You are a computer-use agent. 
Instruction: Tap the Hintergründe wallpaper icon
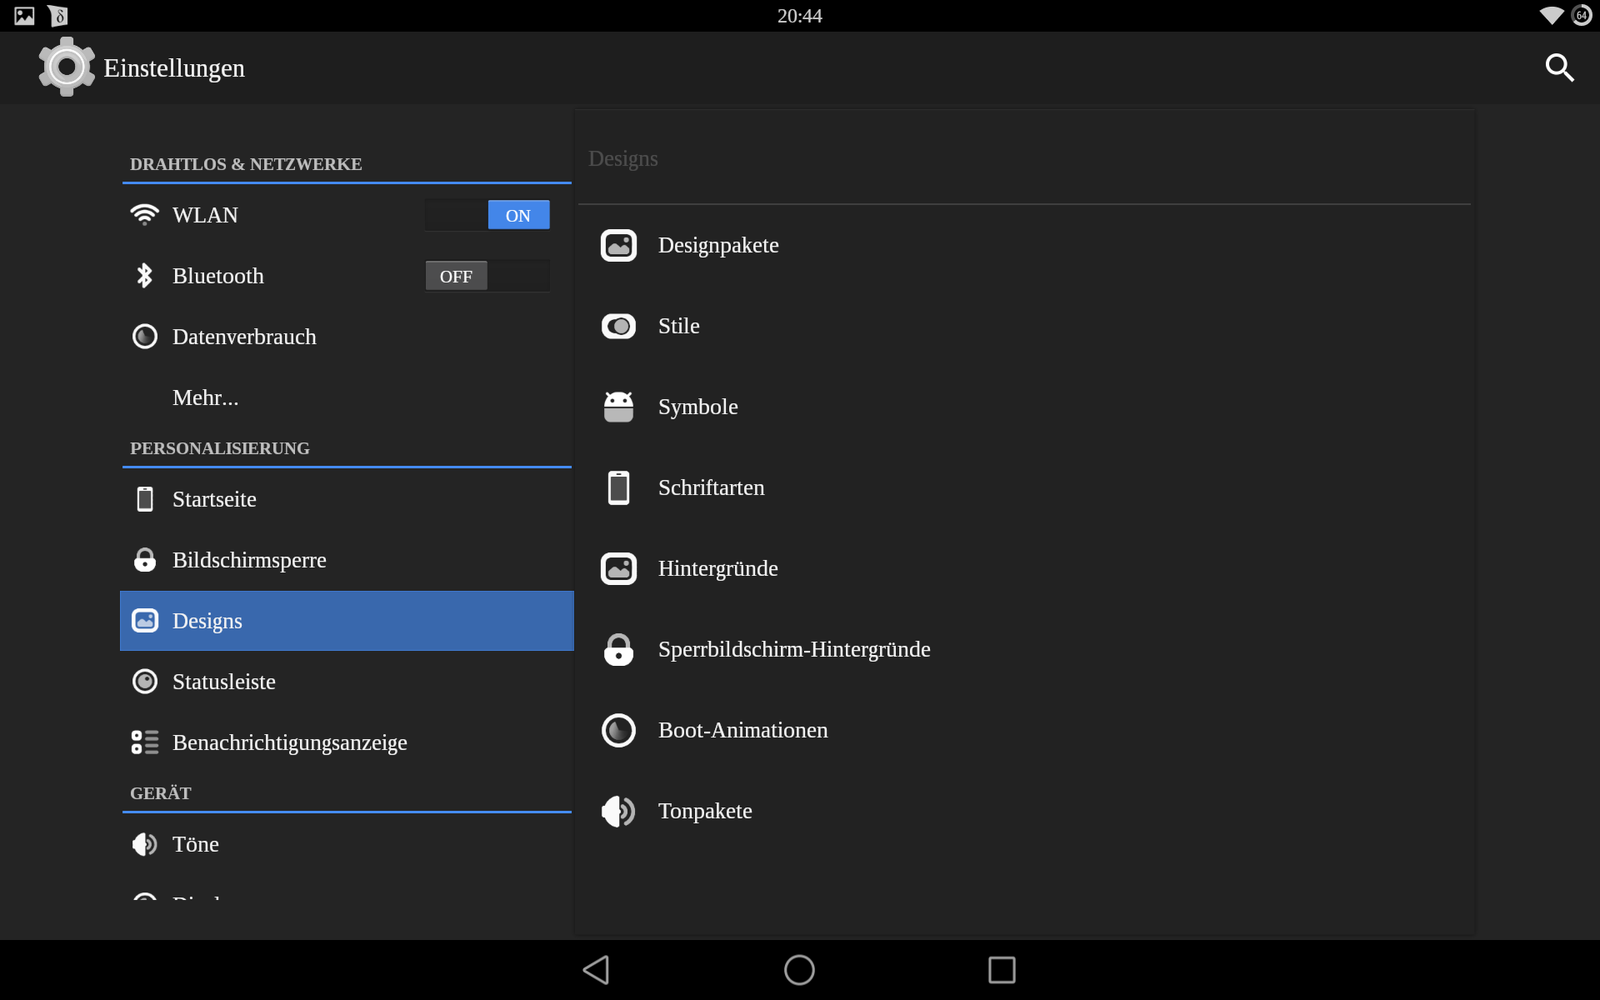tap(618, 569)
